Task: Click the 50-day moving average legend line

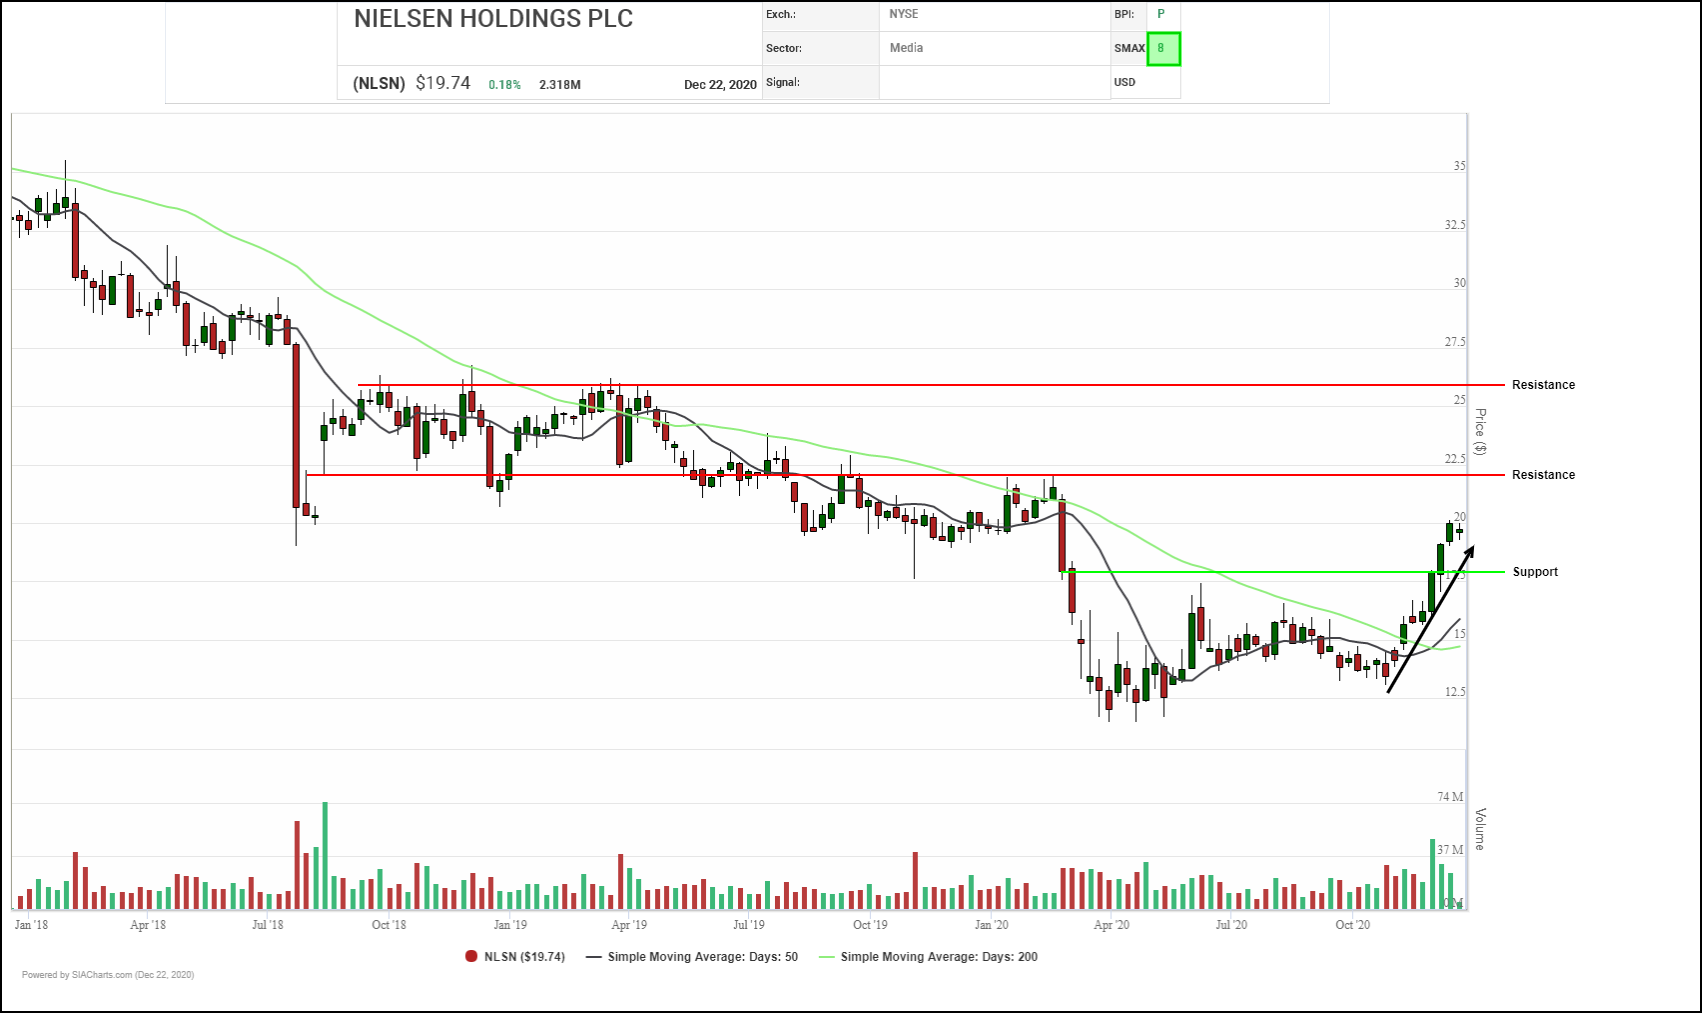Action: [594, 957]
